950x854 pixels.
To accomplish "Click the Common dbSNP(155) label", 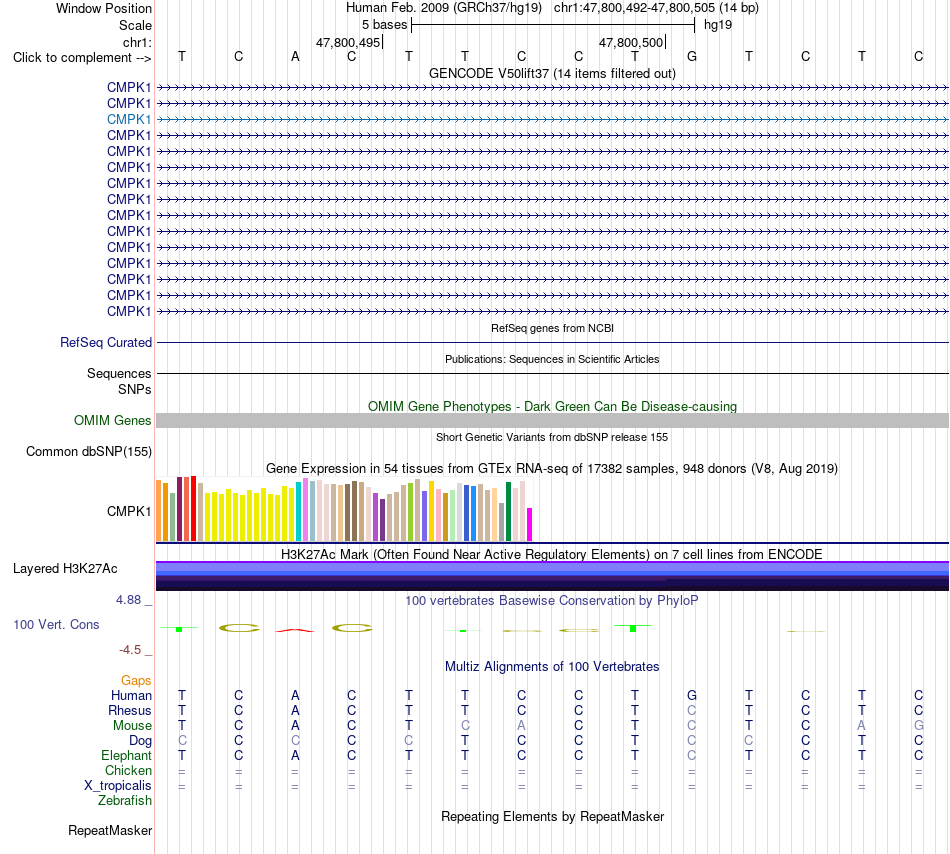I will pos(89,451).
